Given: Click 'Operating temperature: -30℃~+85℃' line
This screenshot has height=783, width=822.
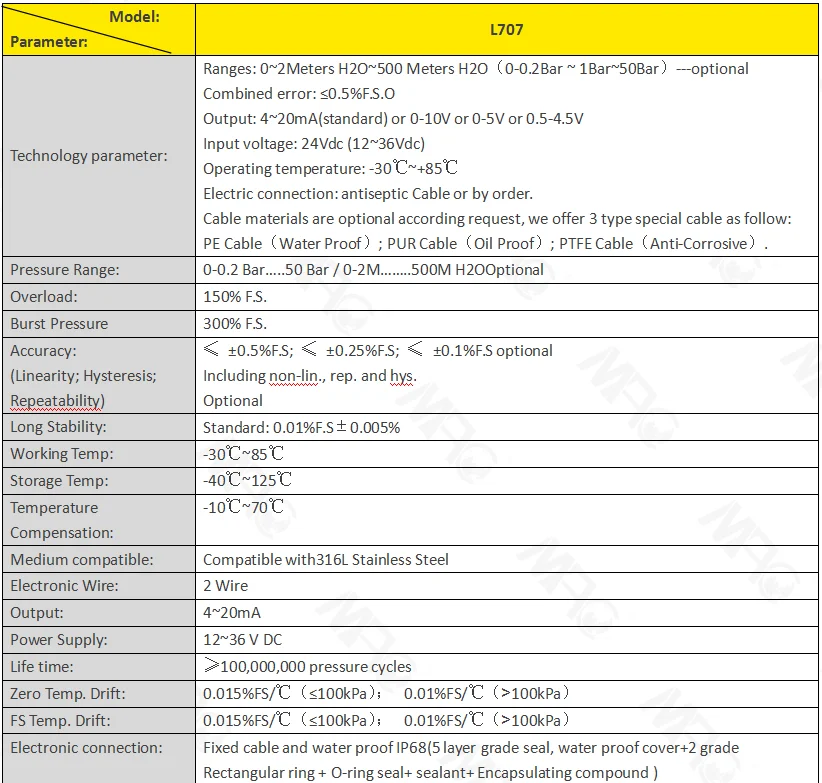Looking at the screenshot, I should [x=330, y=168].
